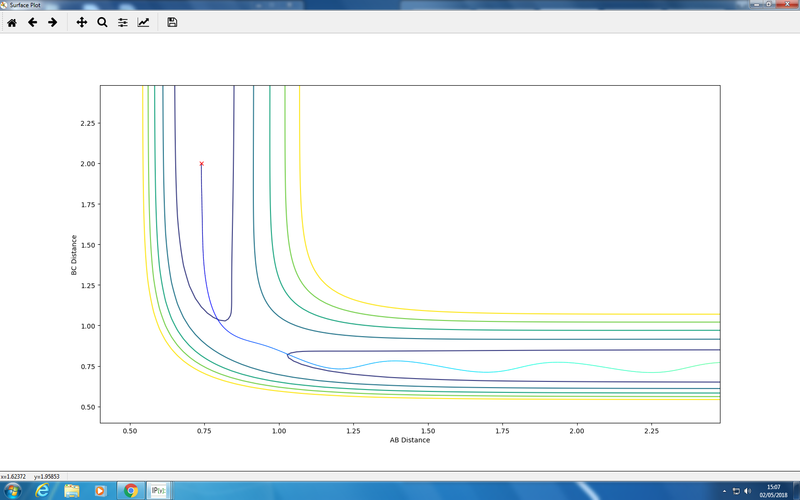The image size is (800, 500).
Task: Save the figure with the floppy disk icon
Action: [x=172, y=22]
